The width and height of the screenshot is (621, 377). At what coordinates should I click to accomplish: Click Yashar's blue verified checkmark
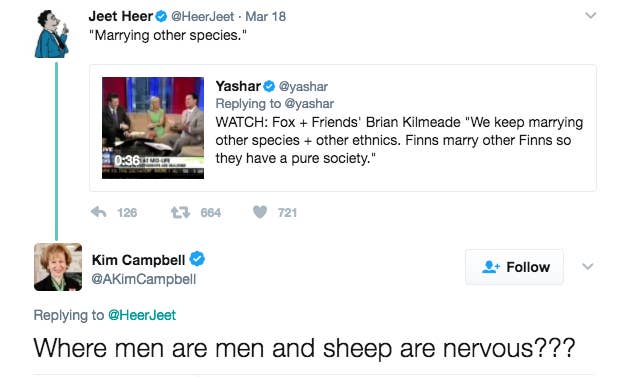pos(269,86)
